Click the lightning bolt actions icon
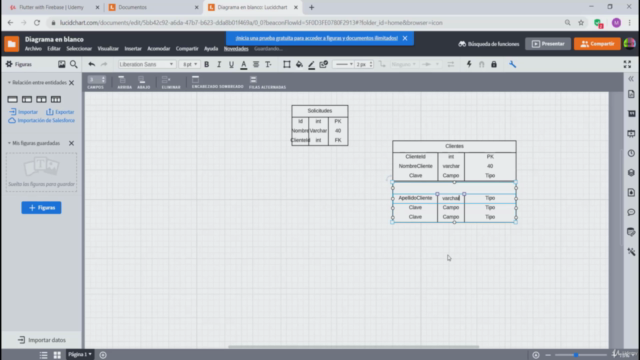 [x=469, y=64]
